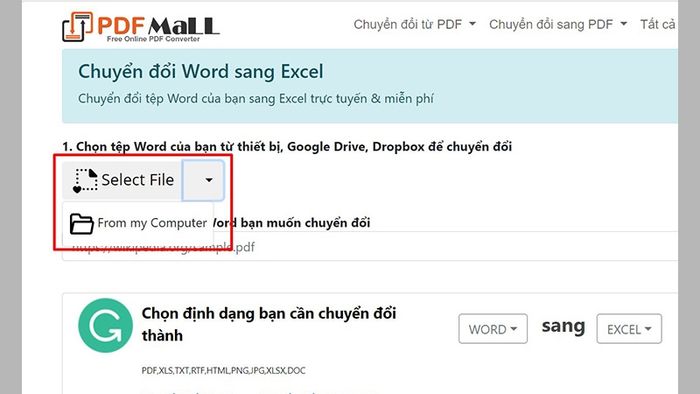Open the Chuyển đổi từ PDF menu
The image size is (700, 394).
414,24
